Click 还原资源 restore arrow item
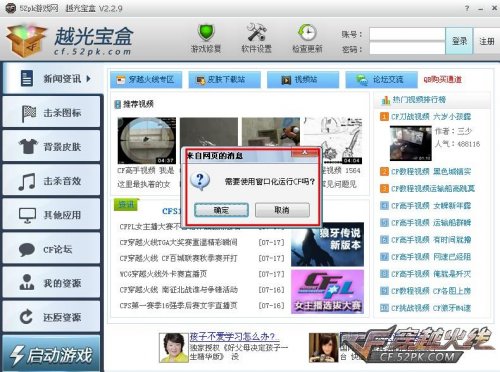 pos(51,317)
